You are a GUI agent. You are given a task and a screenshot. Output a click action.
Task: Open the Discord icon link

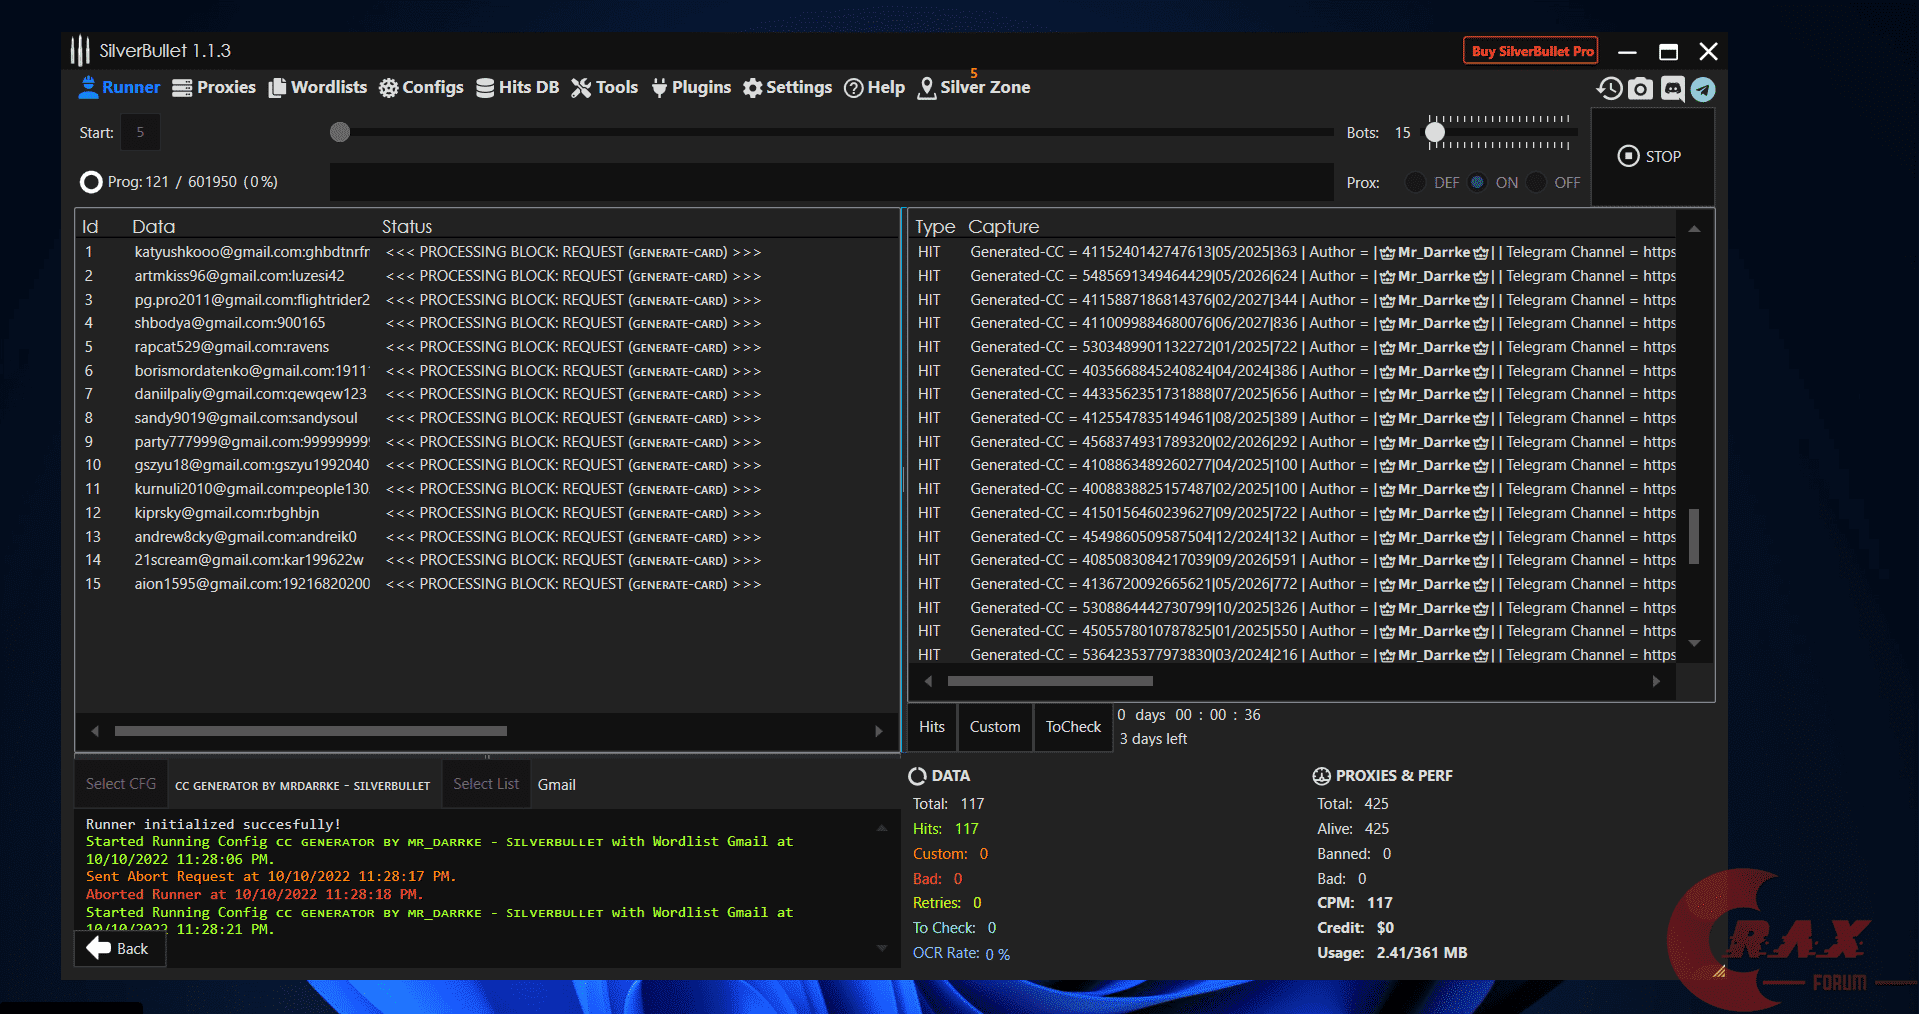point(1672,89)
